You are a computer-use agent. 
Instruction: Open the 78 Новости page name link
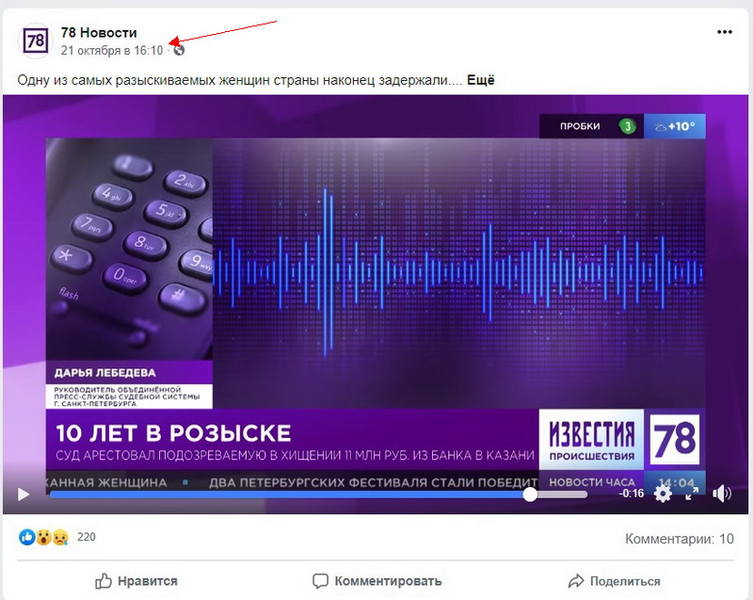pos(99,33)
